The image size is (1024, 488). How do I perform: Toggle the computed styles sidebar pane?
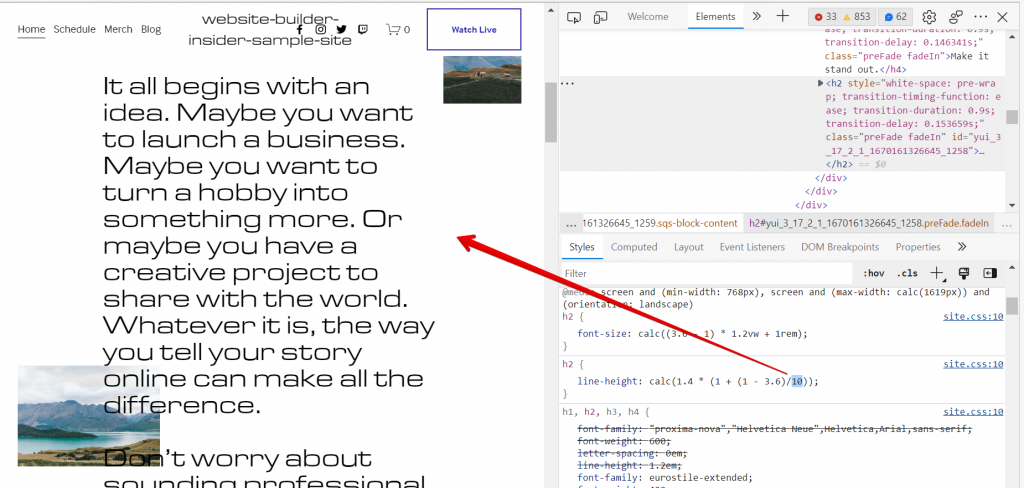click(990, 273)
